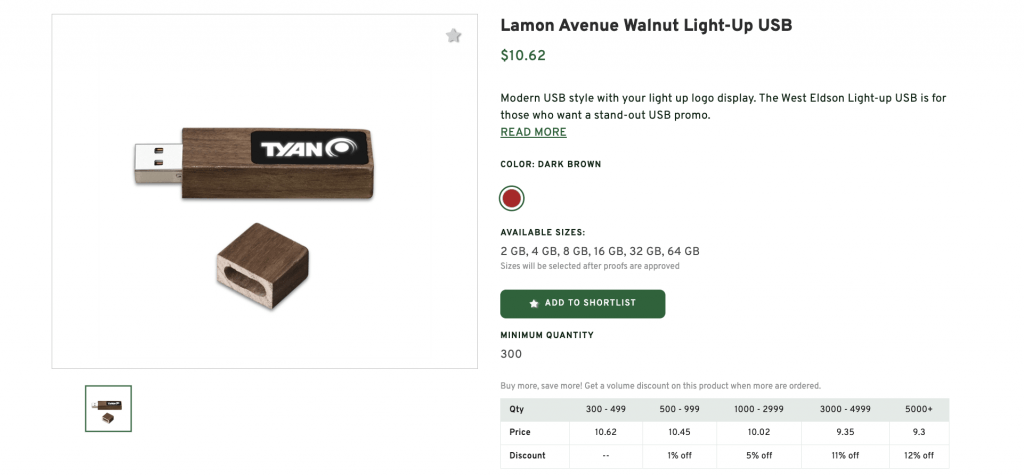Click the wooden USB cap in the photo

(x=262, y=267)
